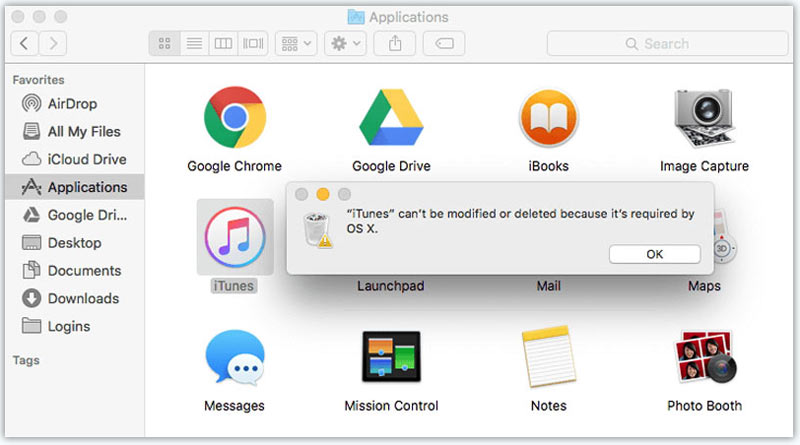This screenshot has height=445, width=800.
Task: Click the Applications folder icon in title bar
Action: 356,17
